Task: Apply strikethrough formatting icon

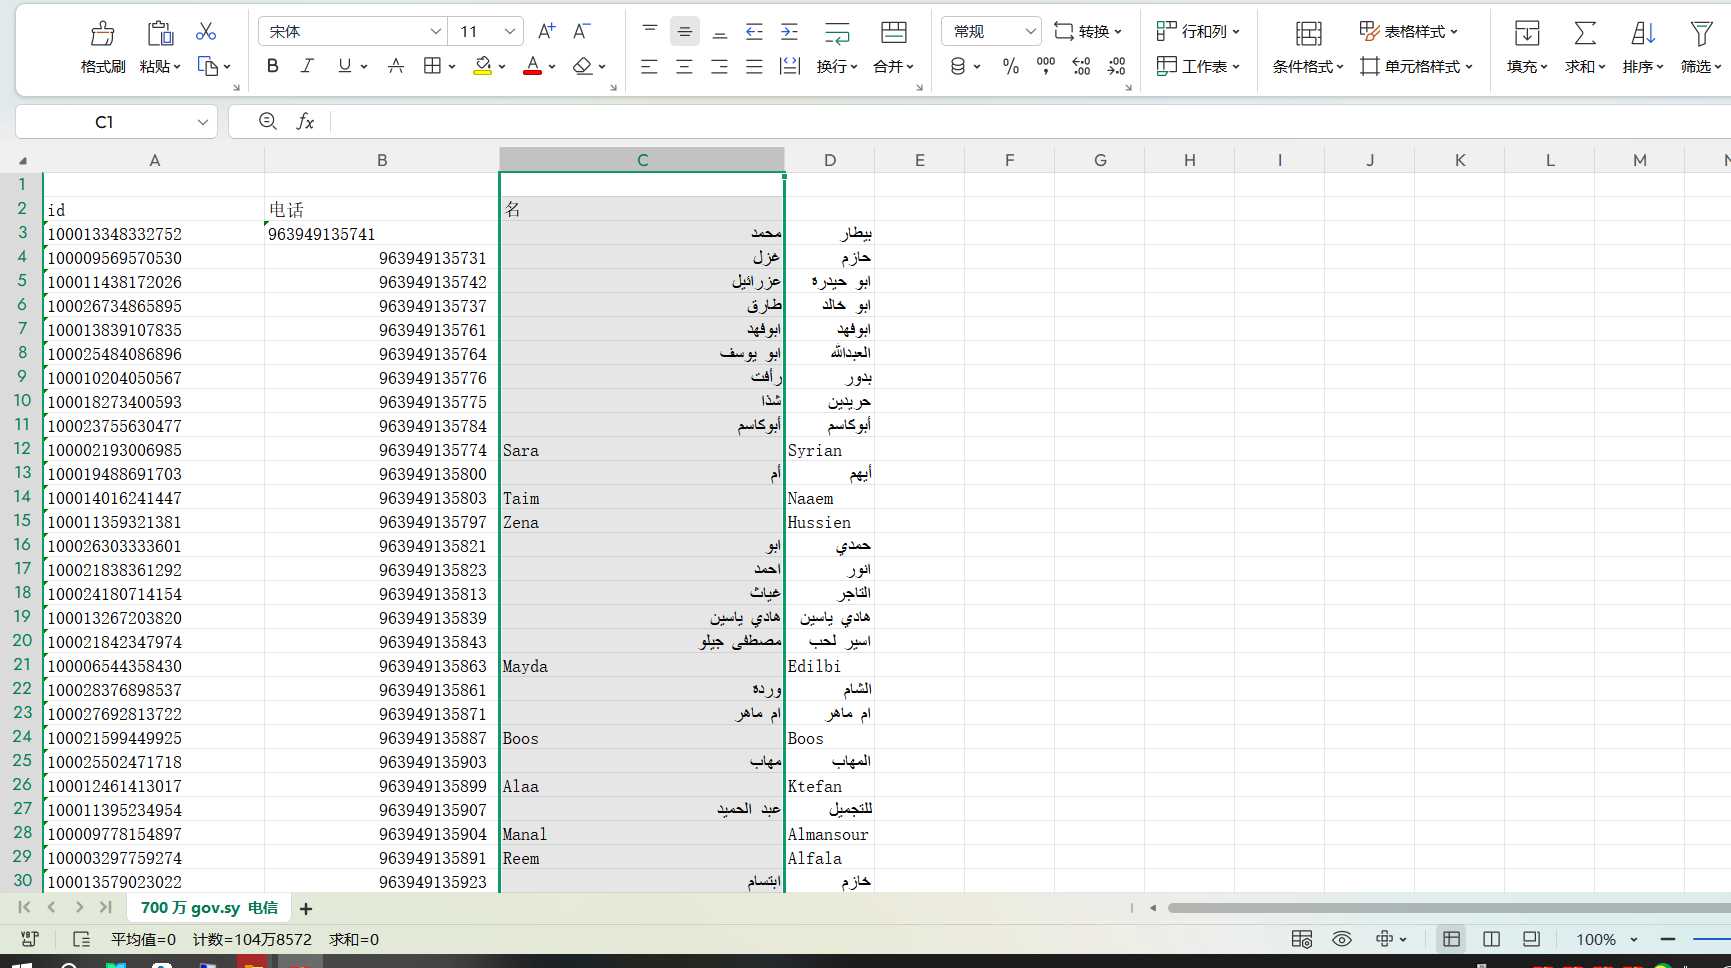Action: click(x=396, y=66)
